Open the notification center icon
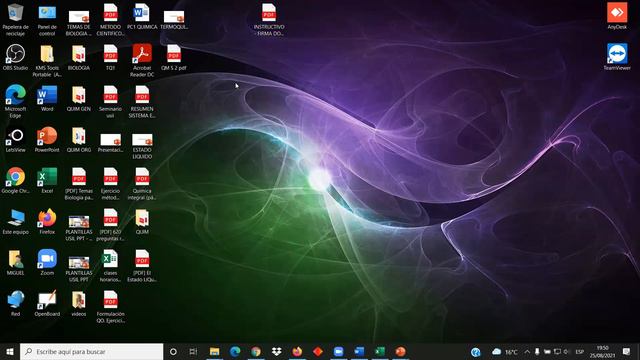The width and height of the screenshot is (640, 360). (627, 351)
